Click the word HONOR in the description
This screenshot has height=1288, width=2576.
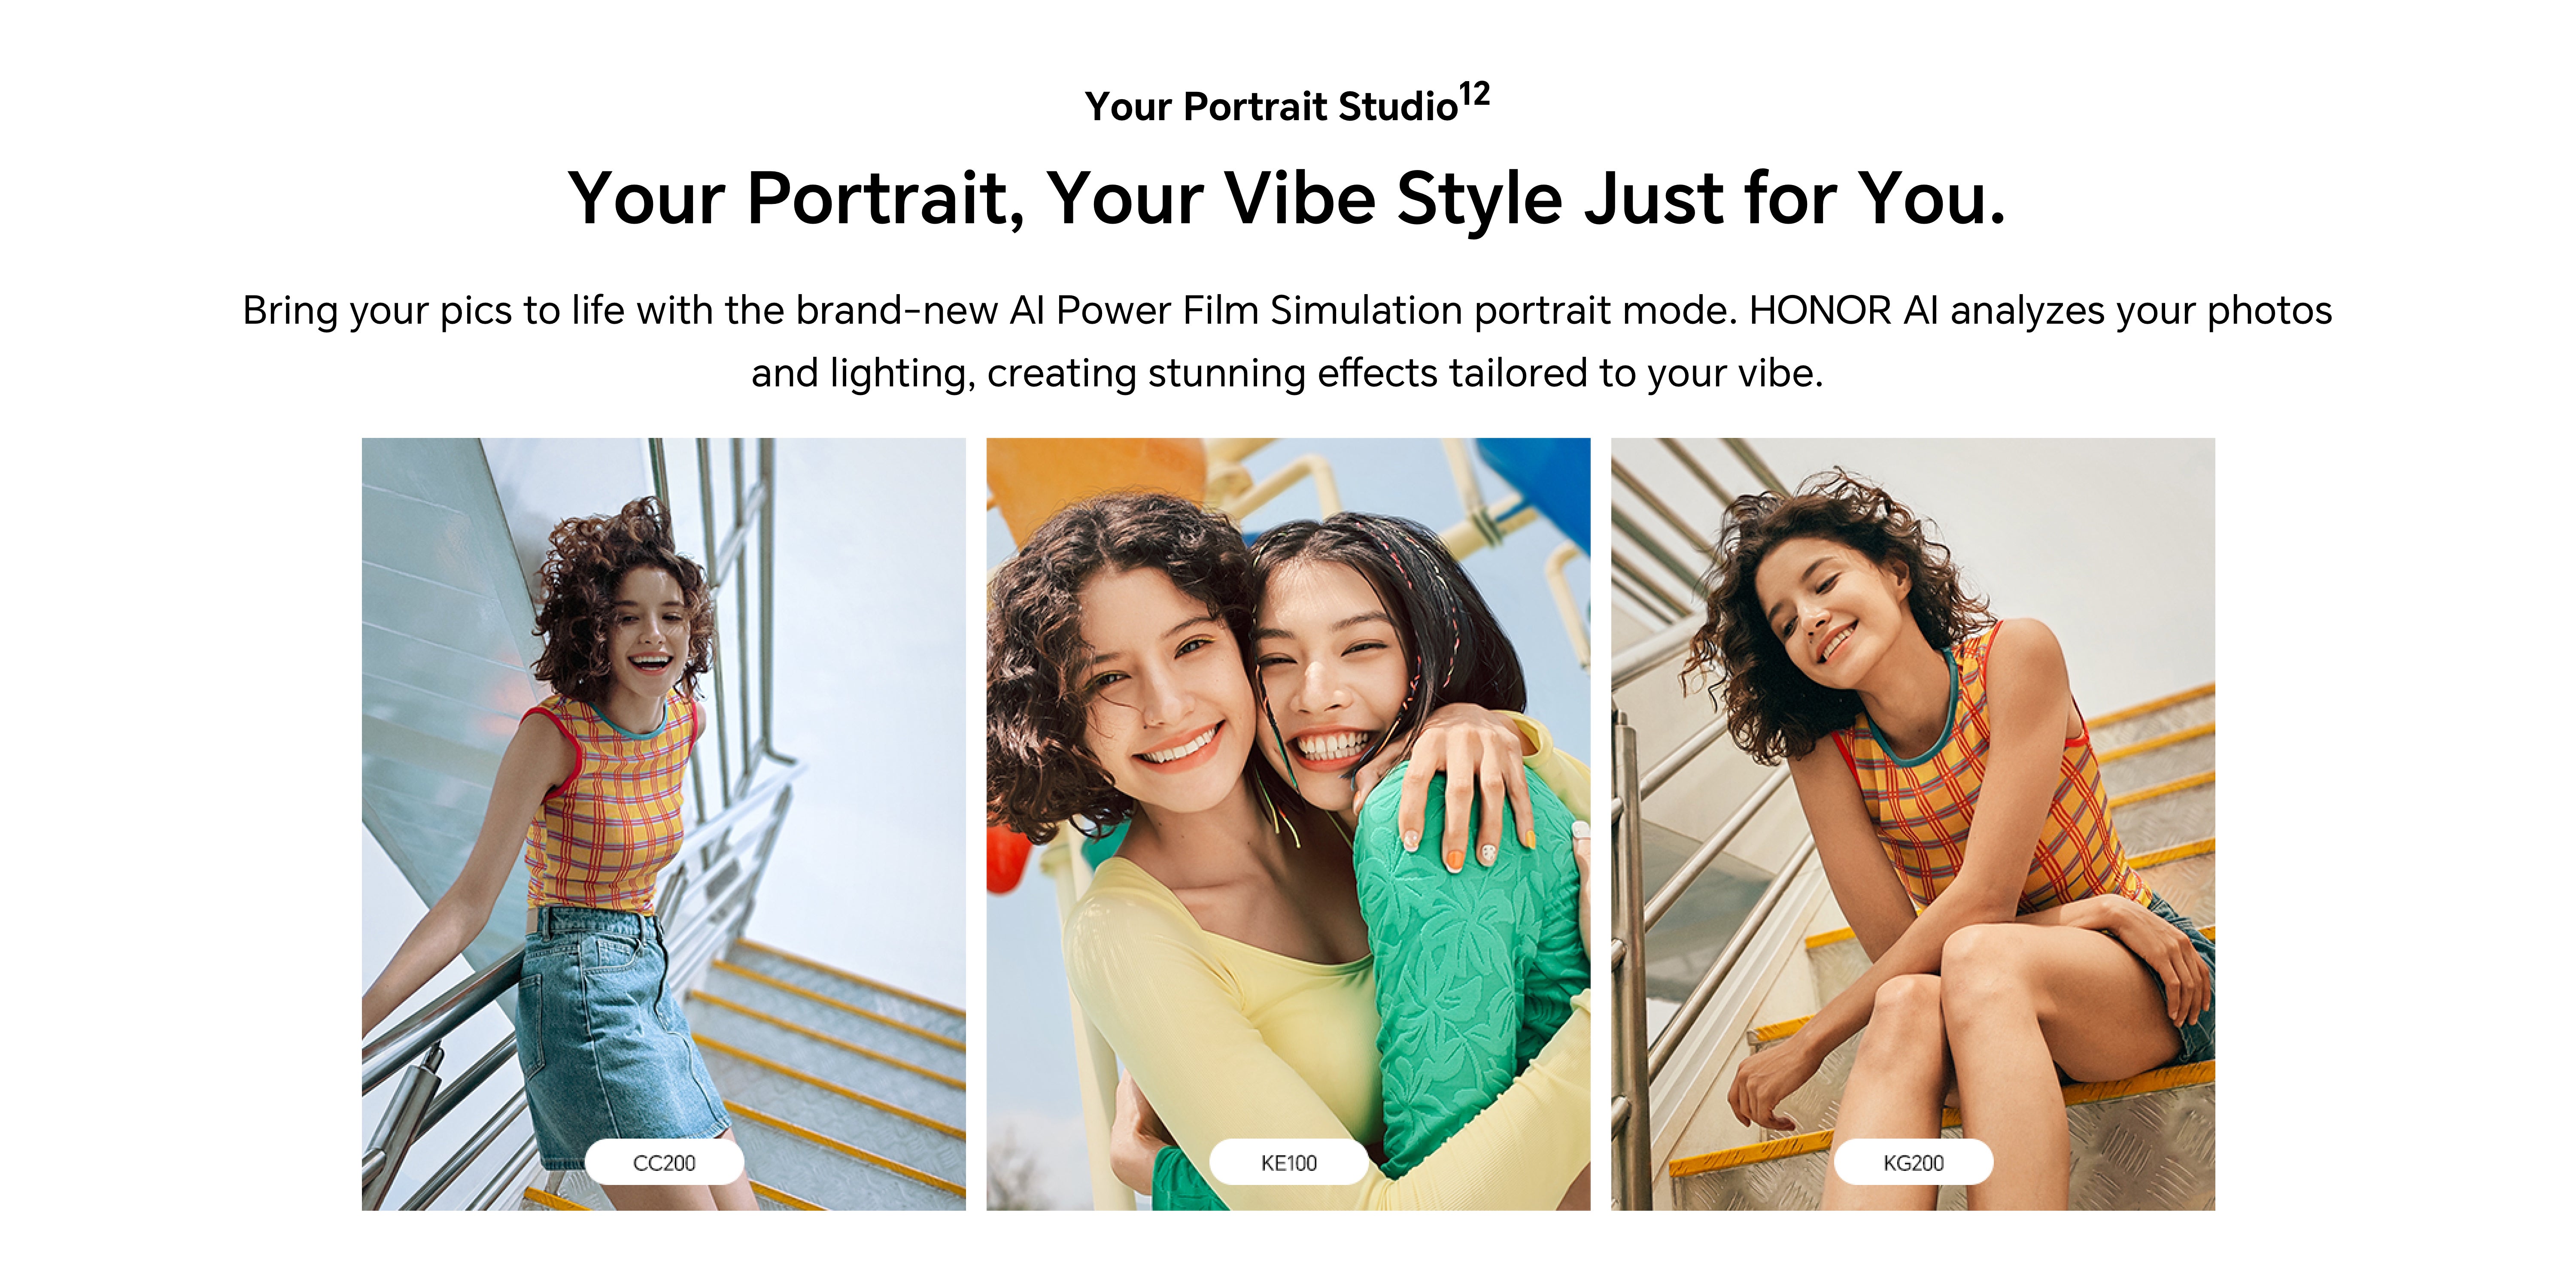tap(1820, 310)
